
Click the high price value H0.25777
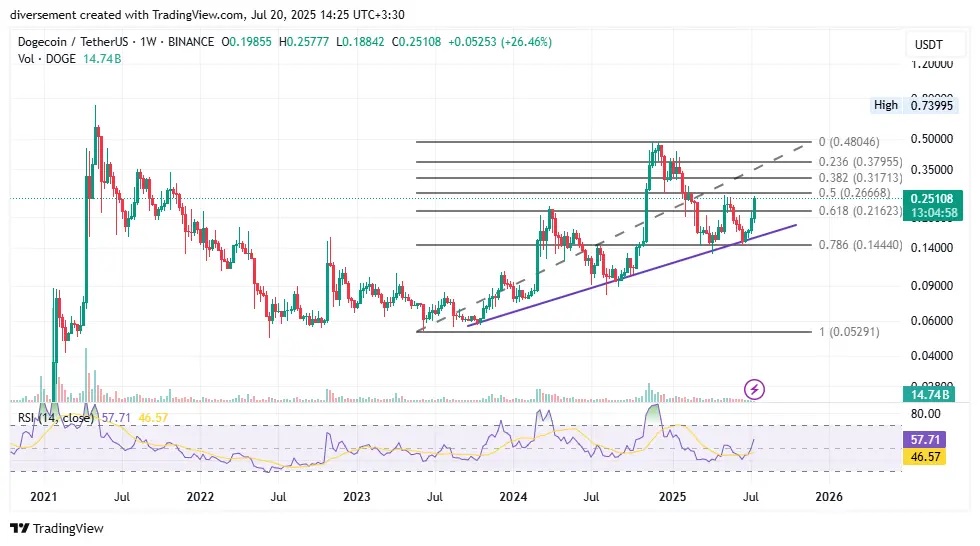pyautogui.click(x=304, y=42)
